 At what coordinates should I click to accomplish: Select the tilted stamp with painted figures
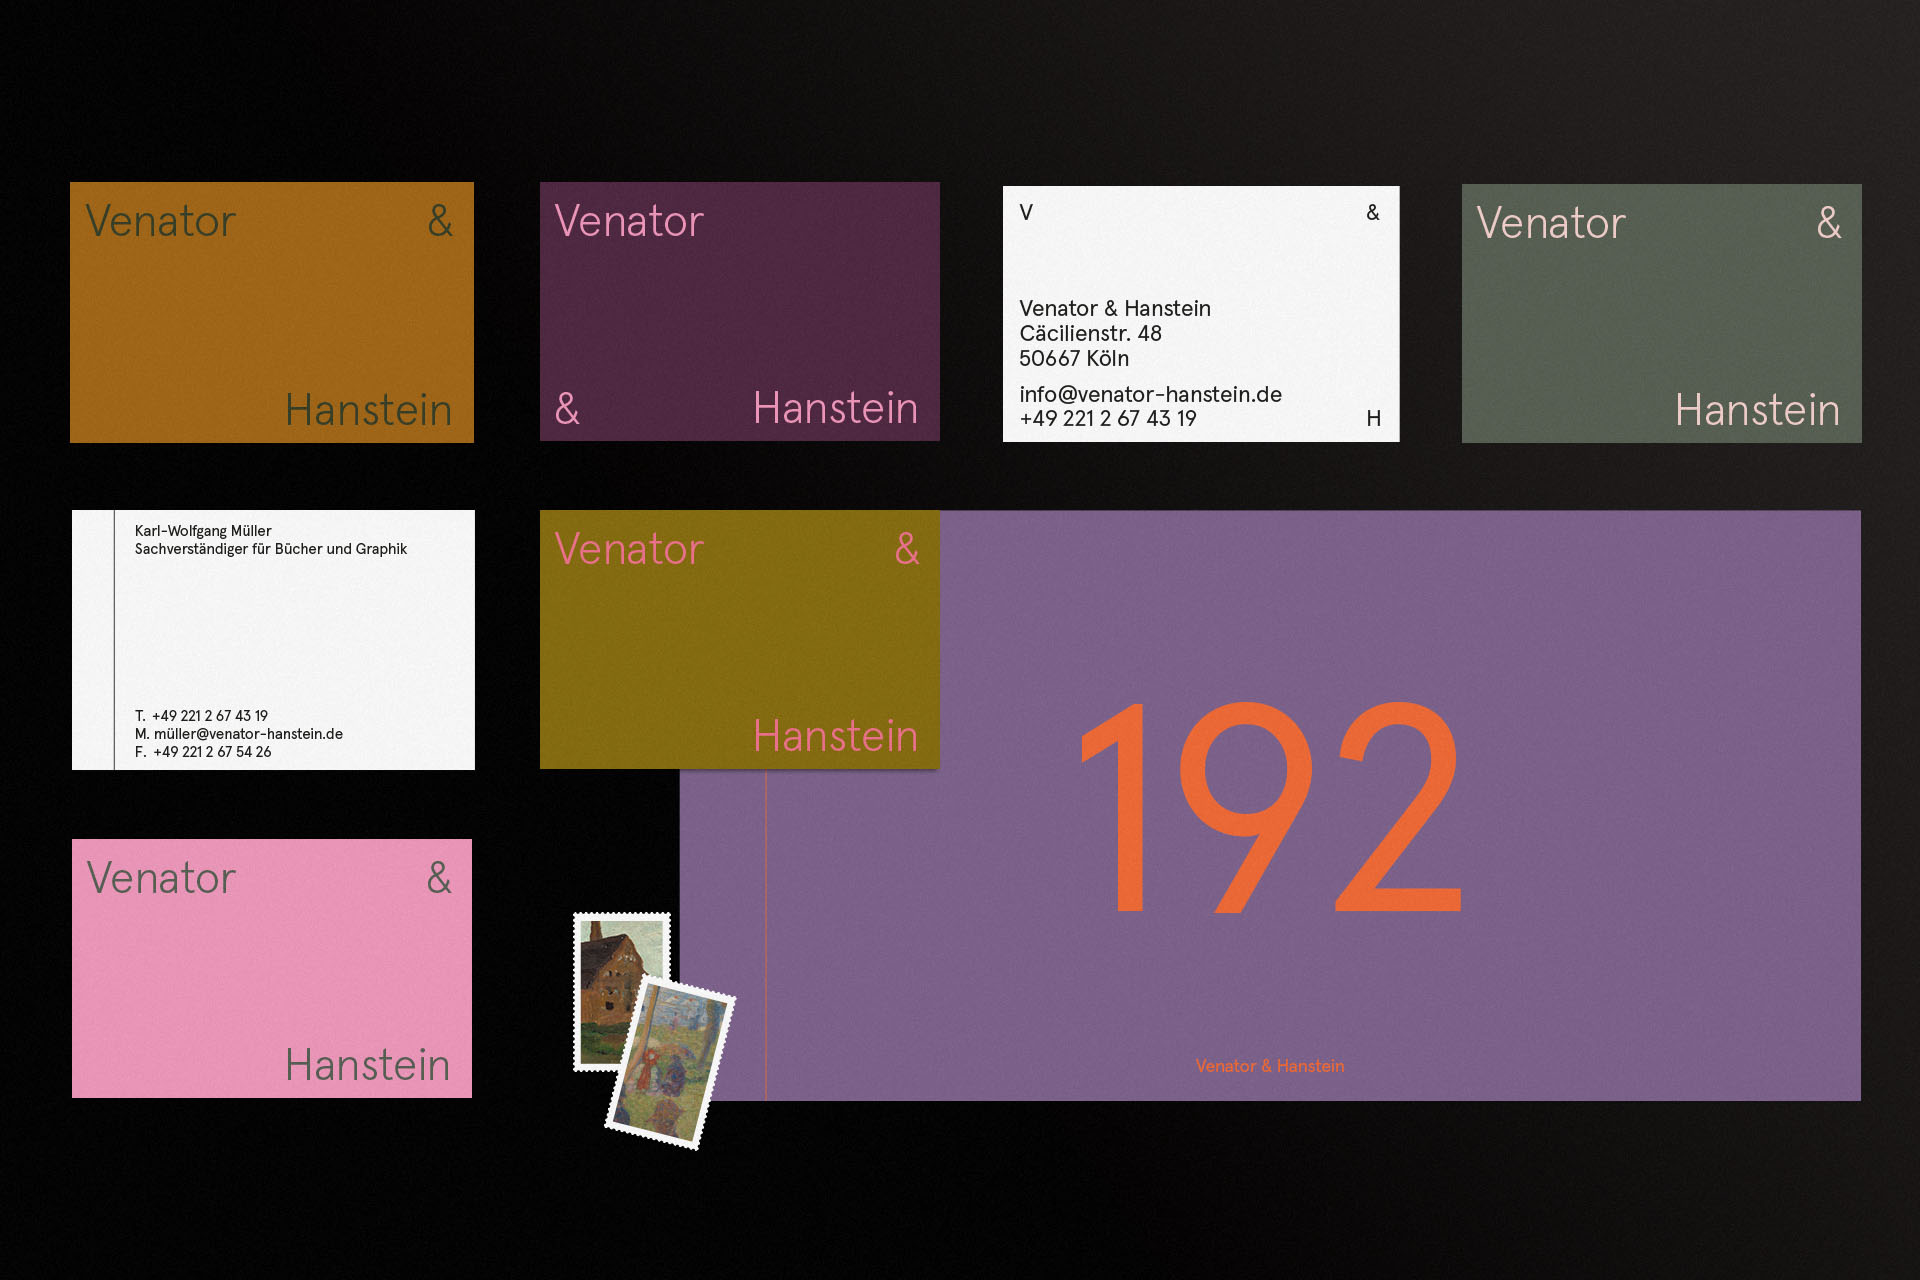tap(671, 1064)
